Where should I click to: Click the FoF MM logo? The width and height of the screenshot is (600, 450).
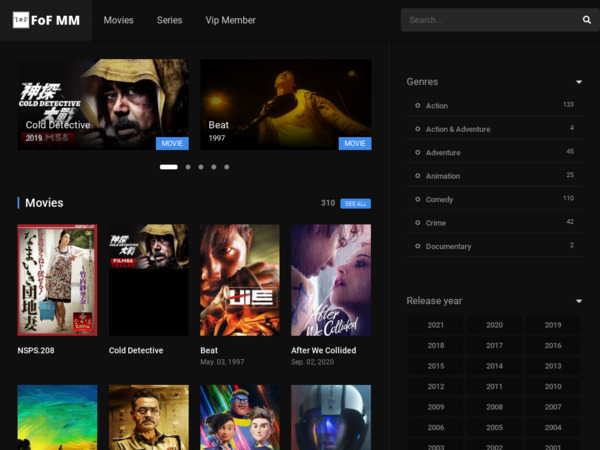tap(46, 20)
